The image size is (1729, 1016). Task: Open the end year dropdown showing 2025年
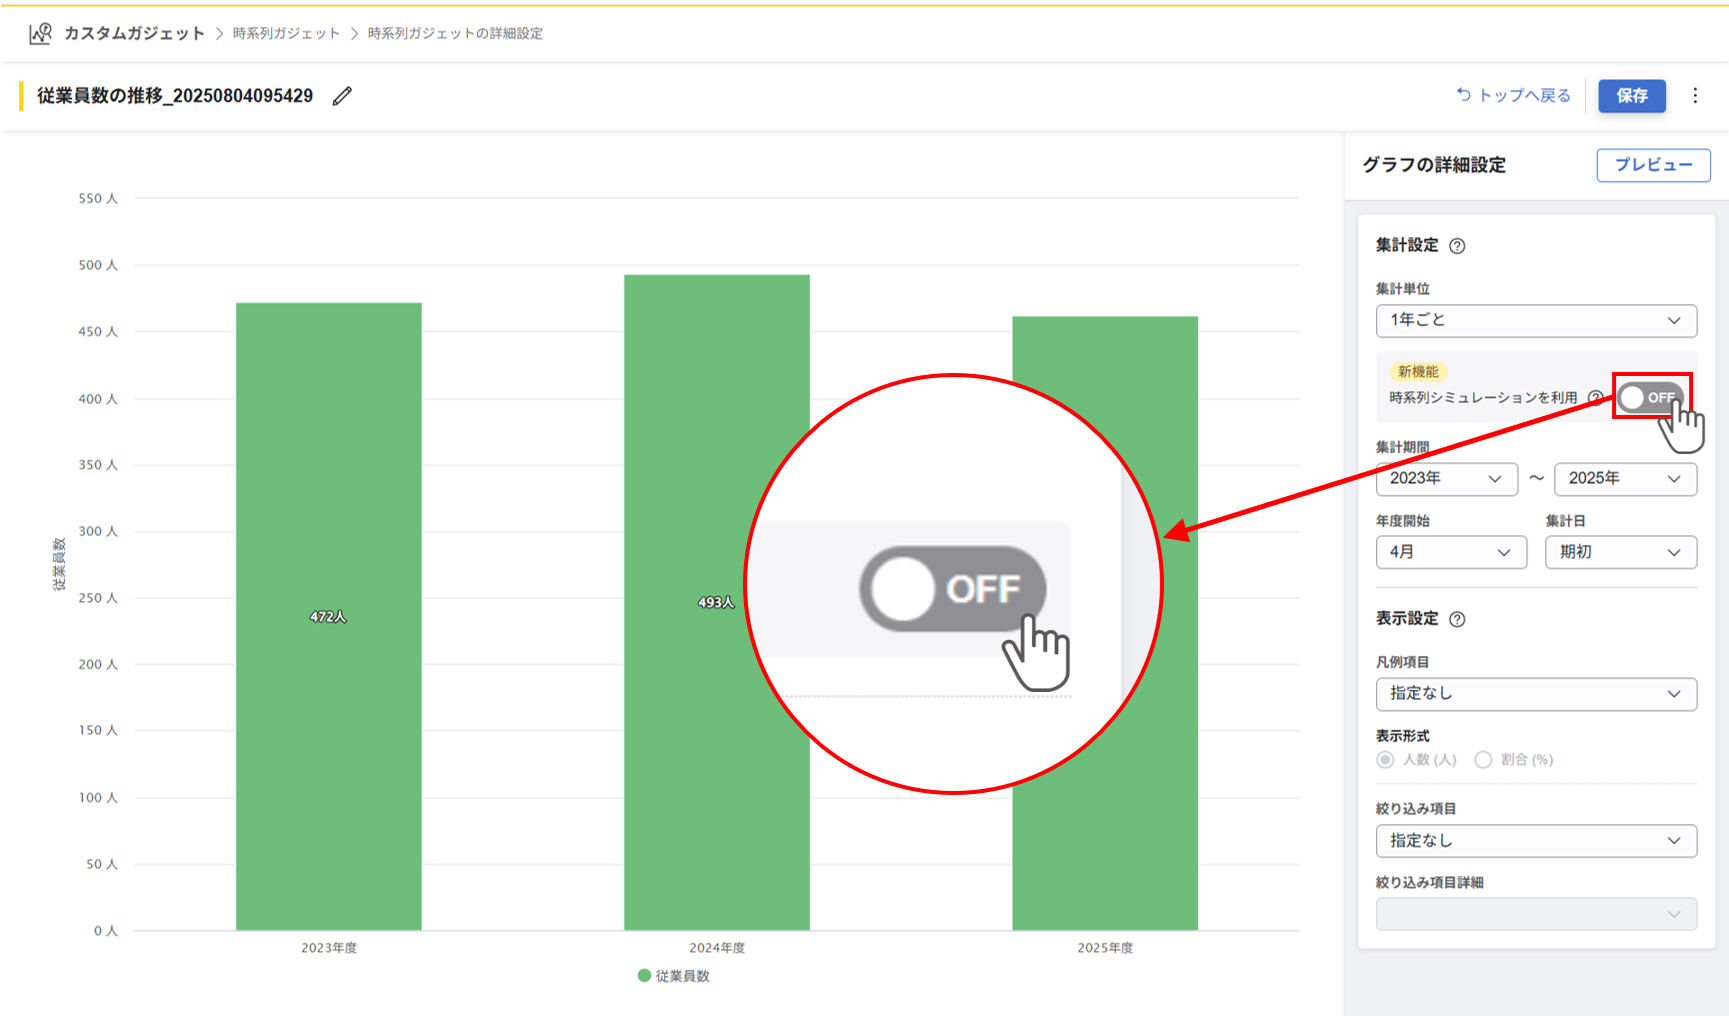(1624, 479)
